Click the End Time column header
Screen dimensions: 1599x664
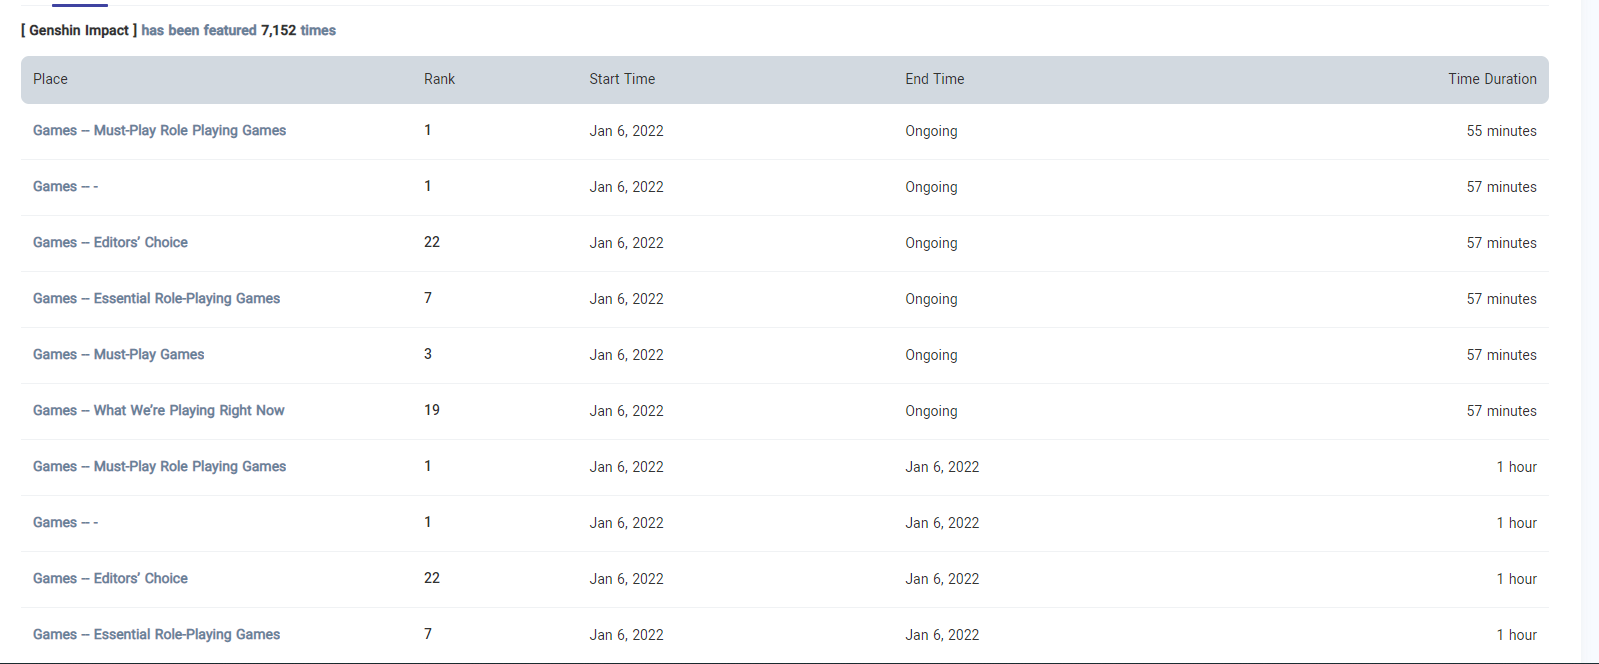(x=934, y=79)
